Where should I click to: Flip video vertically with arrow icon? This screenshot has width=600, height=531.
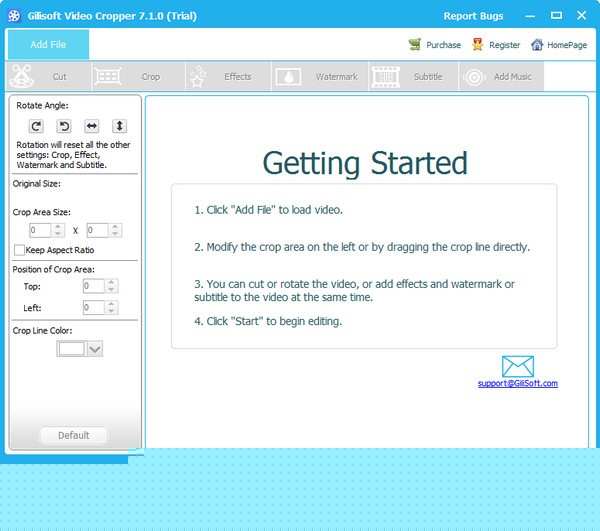coord(119,126)
